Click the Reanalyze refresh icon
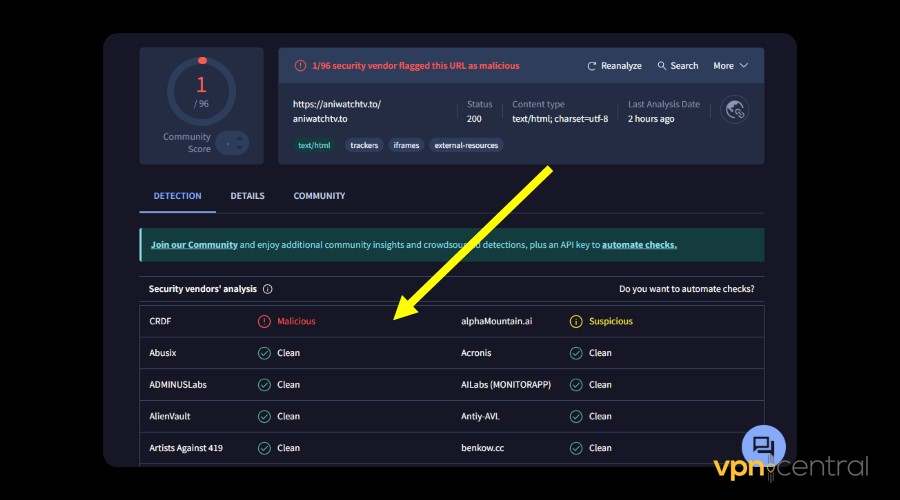Image resolution: width=900 pixels, height=500 pixels. pyautogui.click(x=591, y=66)
